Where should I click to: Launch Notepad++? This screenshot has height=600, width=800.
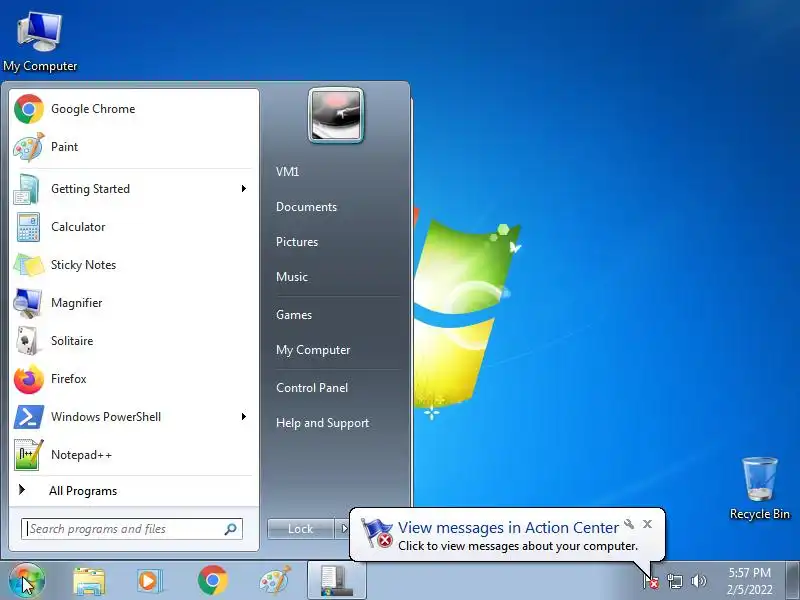[x=133, y=455]
